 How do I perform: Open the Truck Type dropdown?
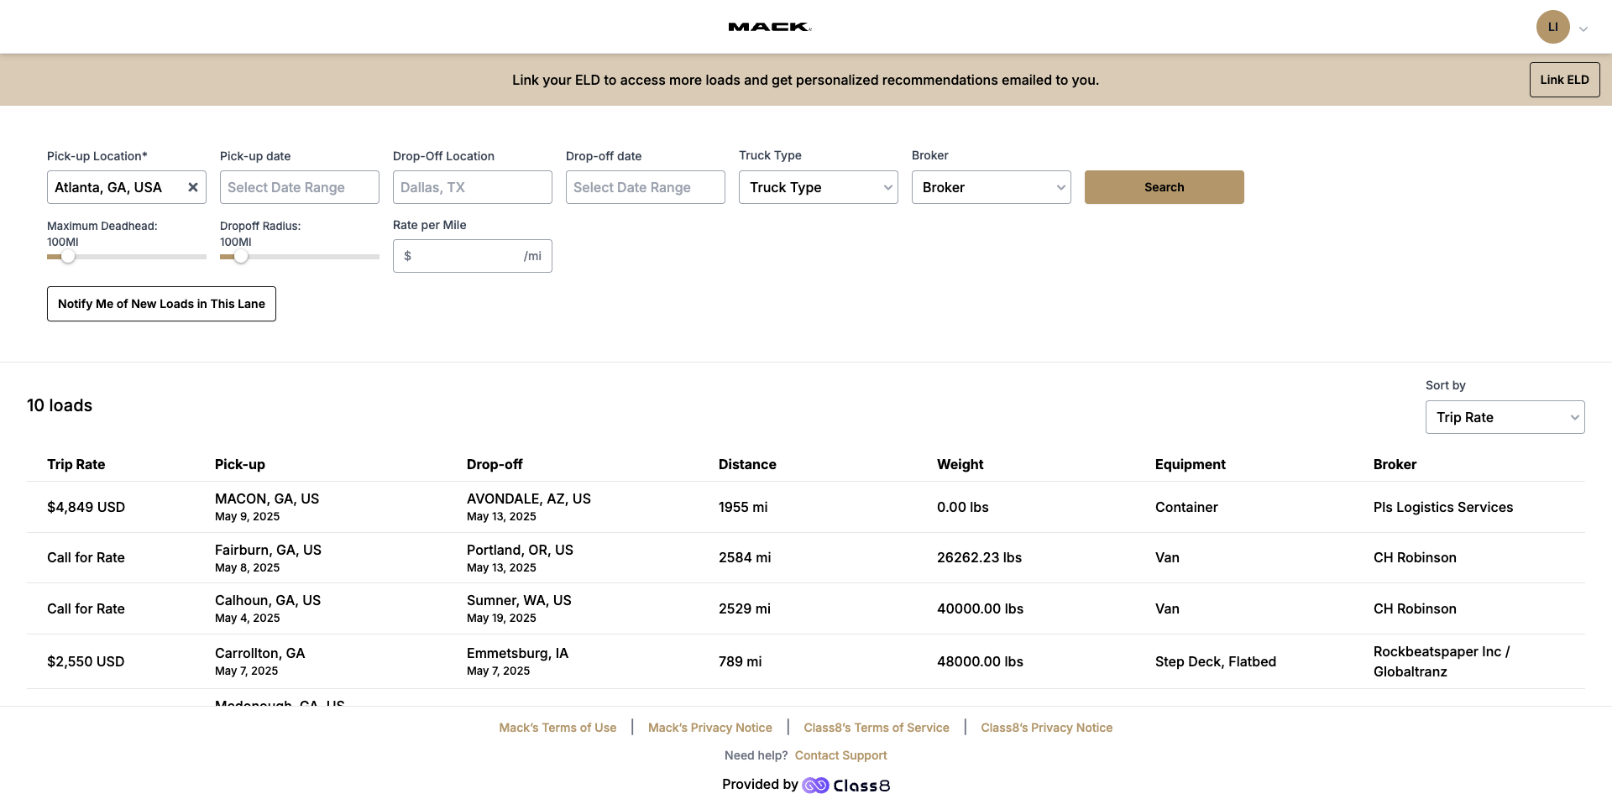(818, 187)
